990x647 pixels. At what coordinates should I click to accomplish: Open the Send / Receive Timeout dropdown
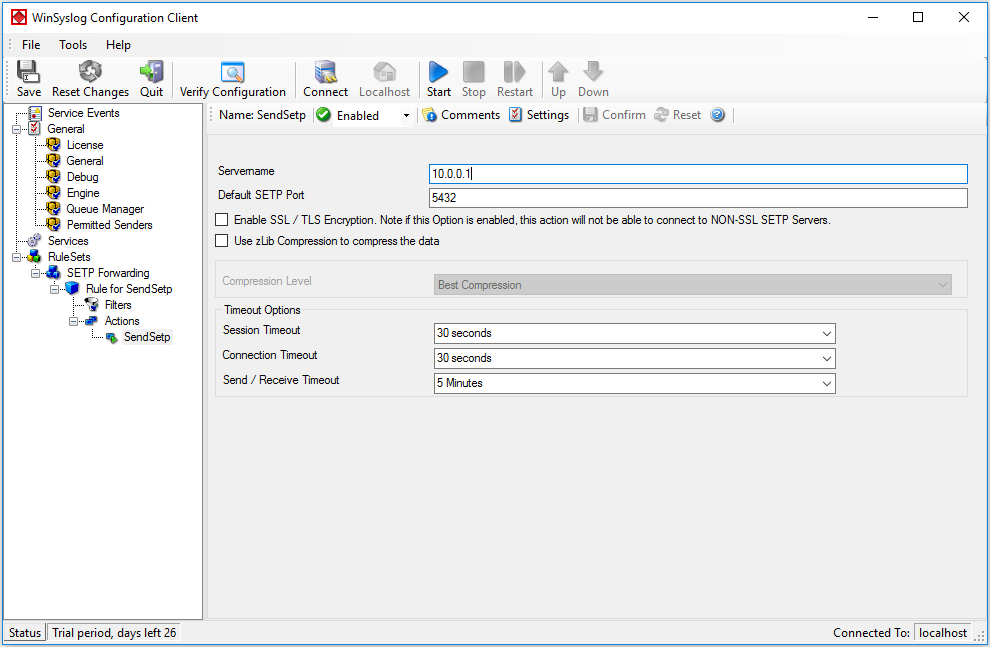pyautogui.click(x=635, y=383)
